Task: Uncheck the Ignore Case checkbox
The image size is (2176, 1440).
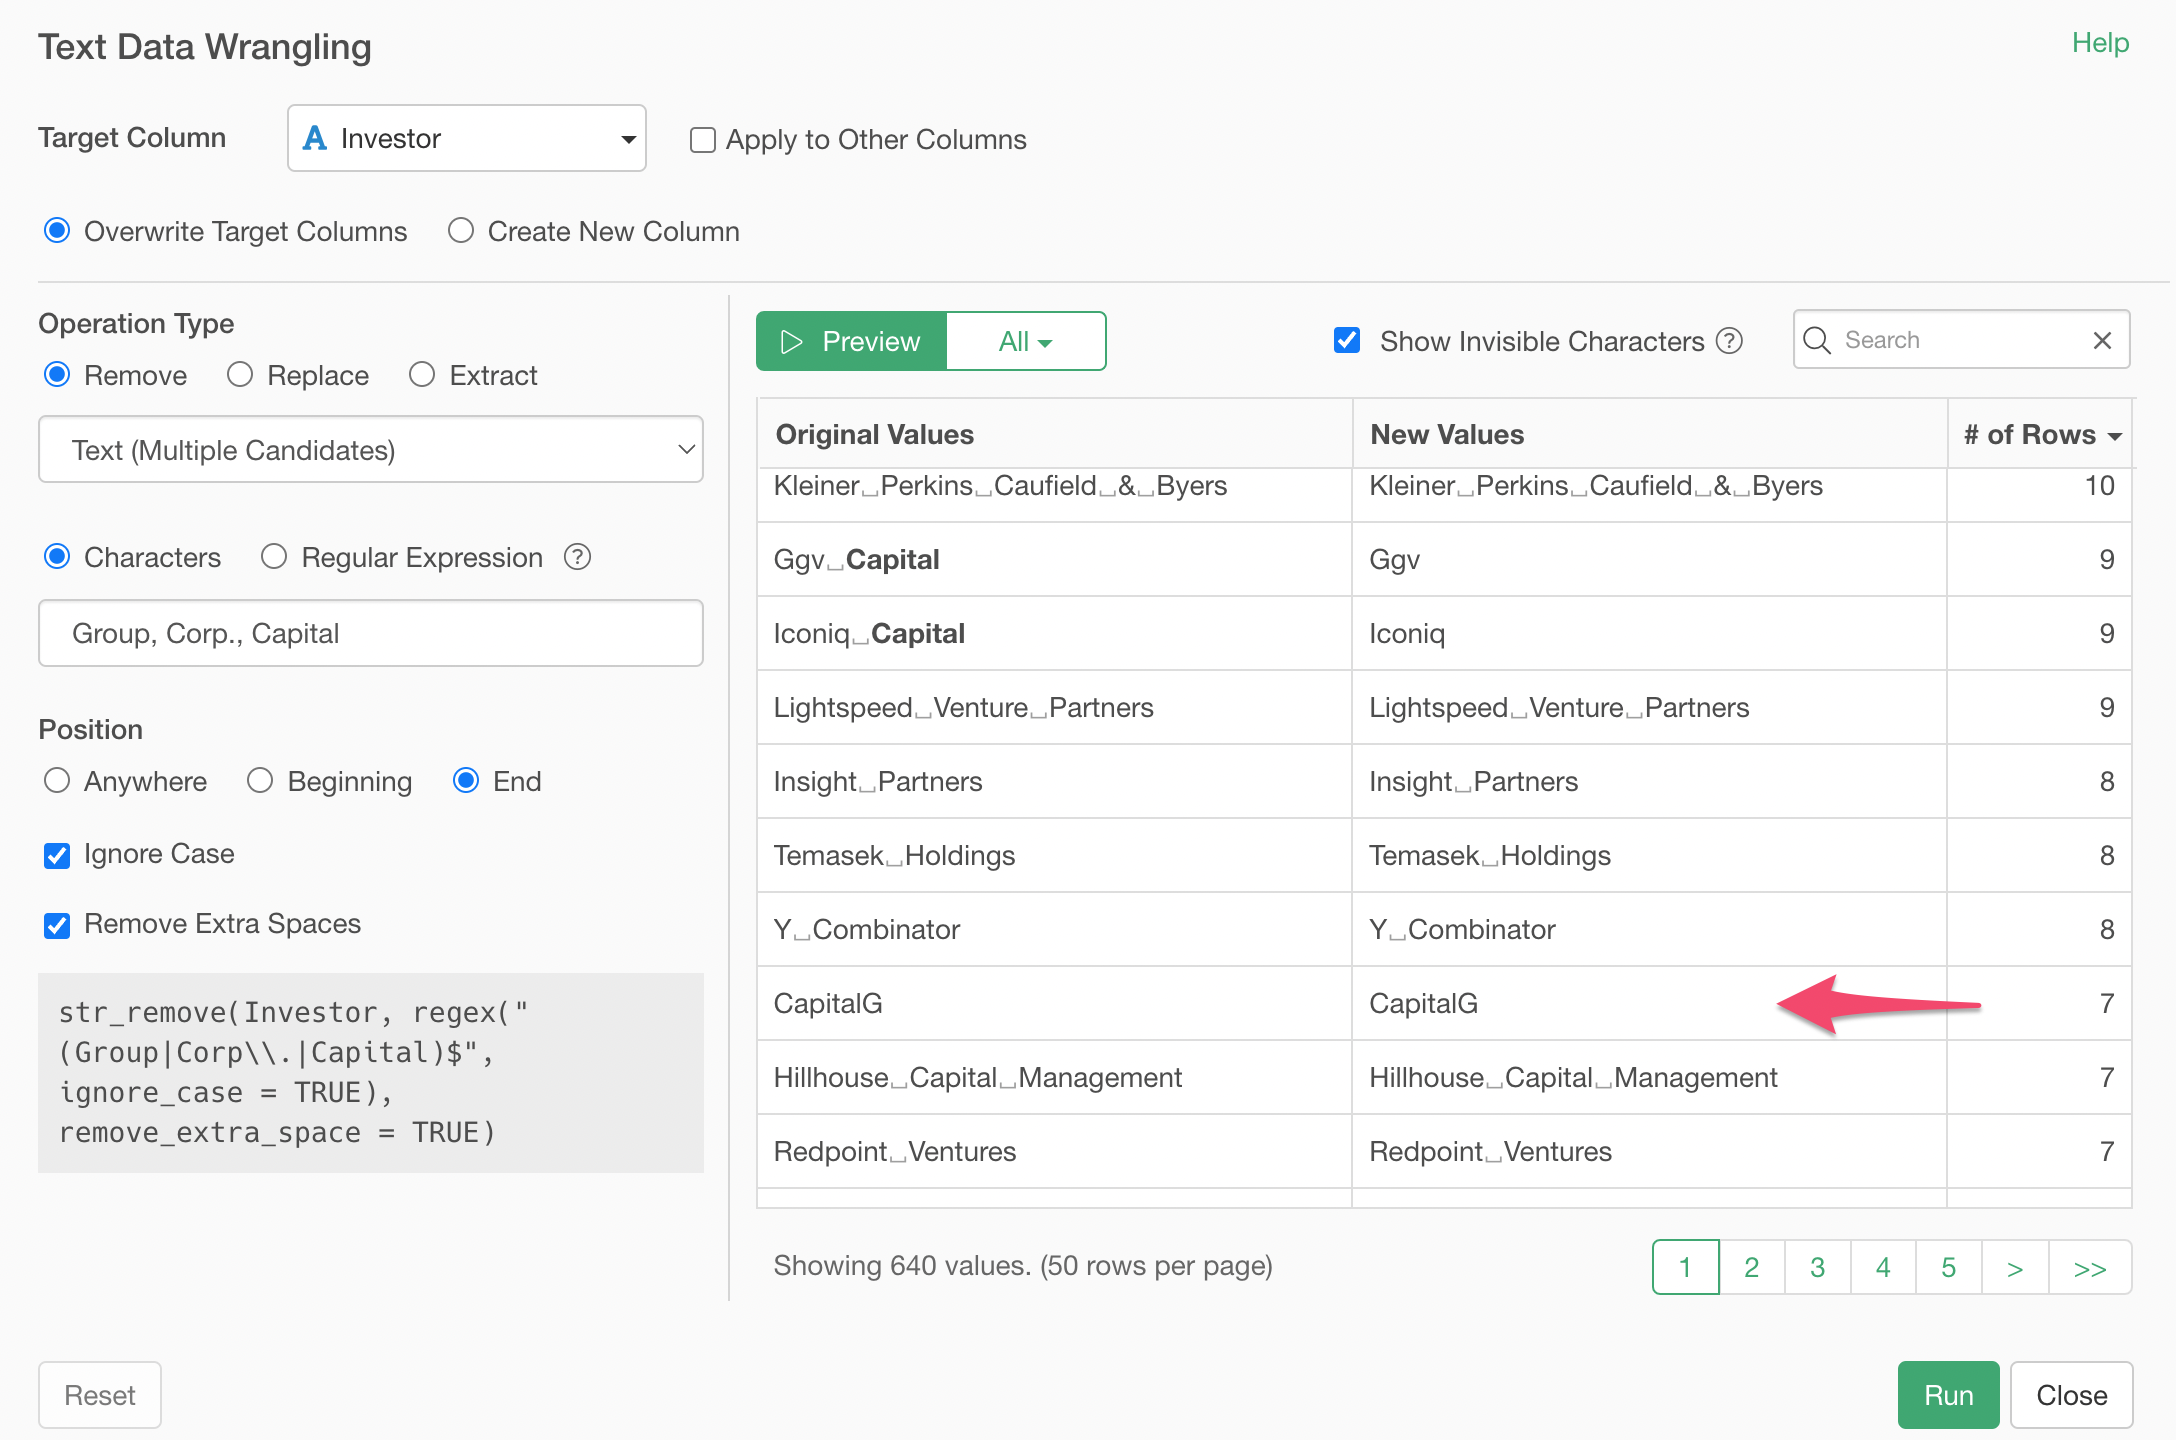Action: [57, 855]
